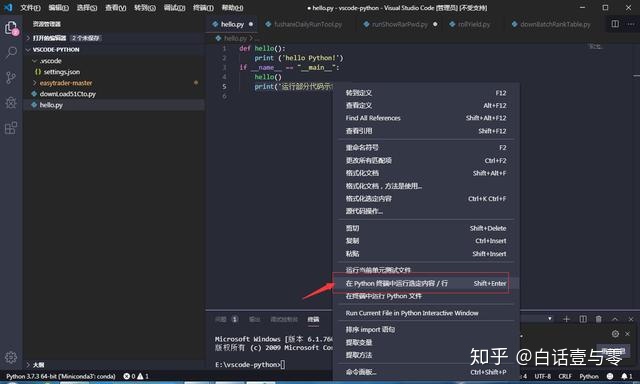Switch to the 输出 panel tab
The width and height of the screenshot is (640, 384).
(254, 319)
